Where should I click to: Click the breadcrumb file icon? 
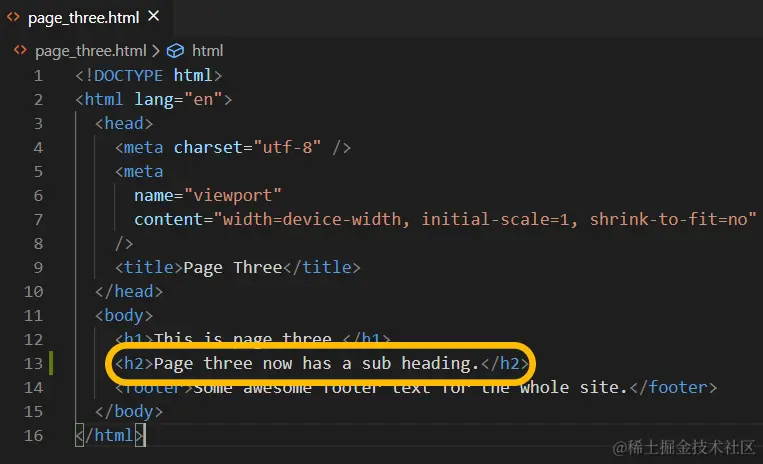tap(20, 50)
